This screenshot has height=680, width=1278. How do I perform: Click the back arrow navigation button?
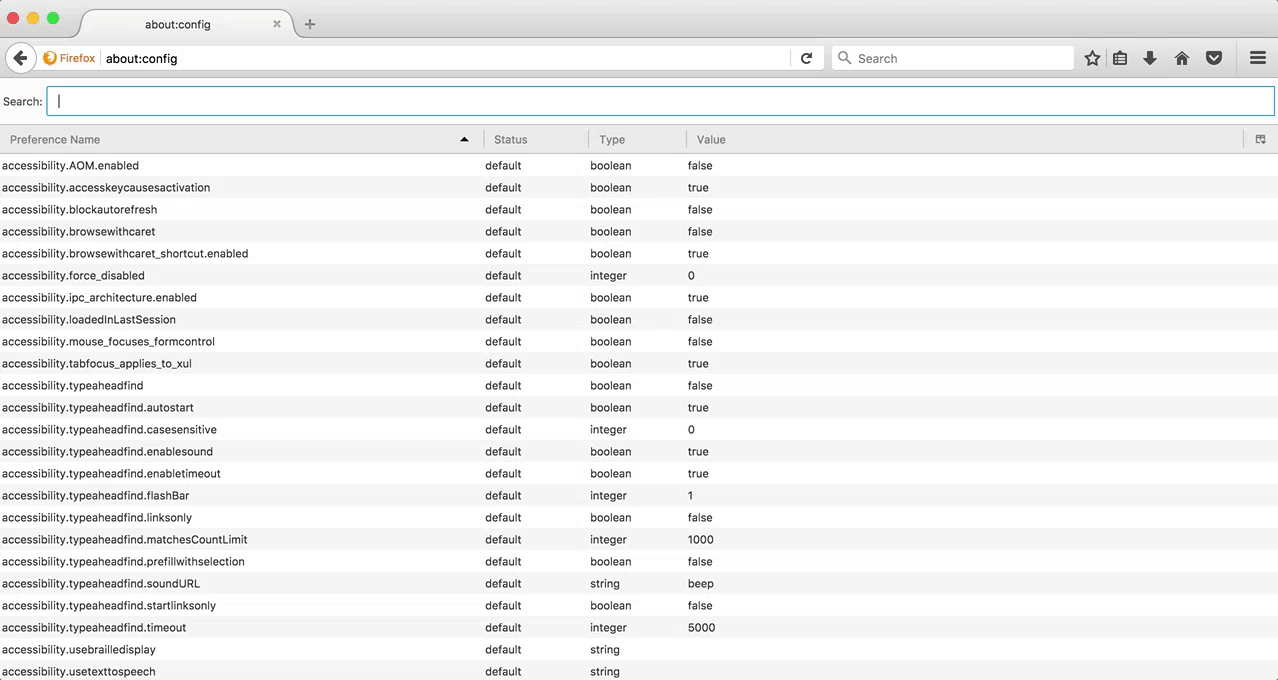click(x=20, y=58)
